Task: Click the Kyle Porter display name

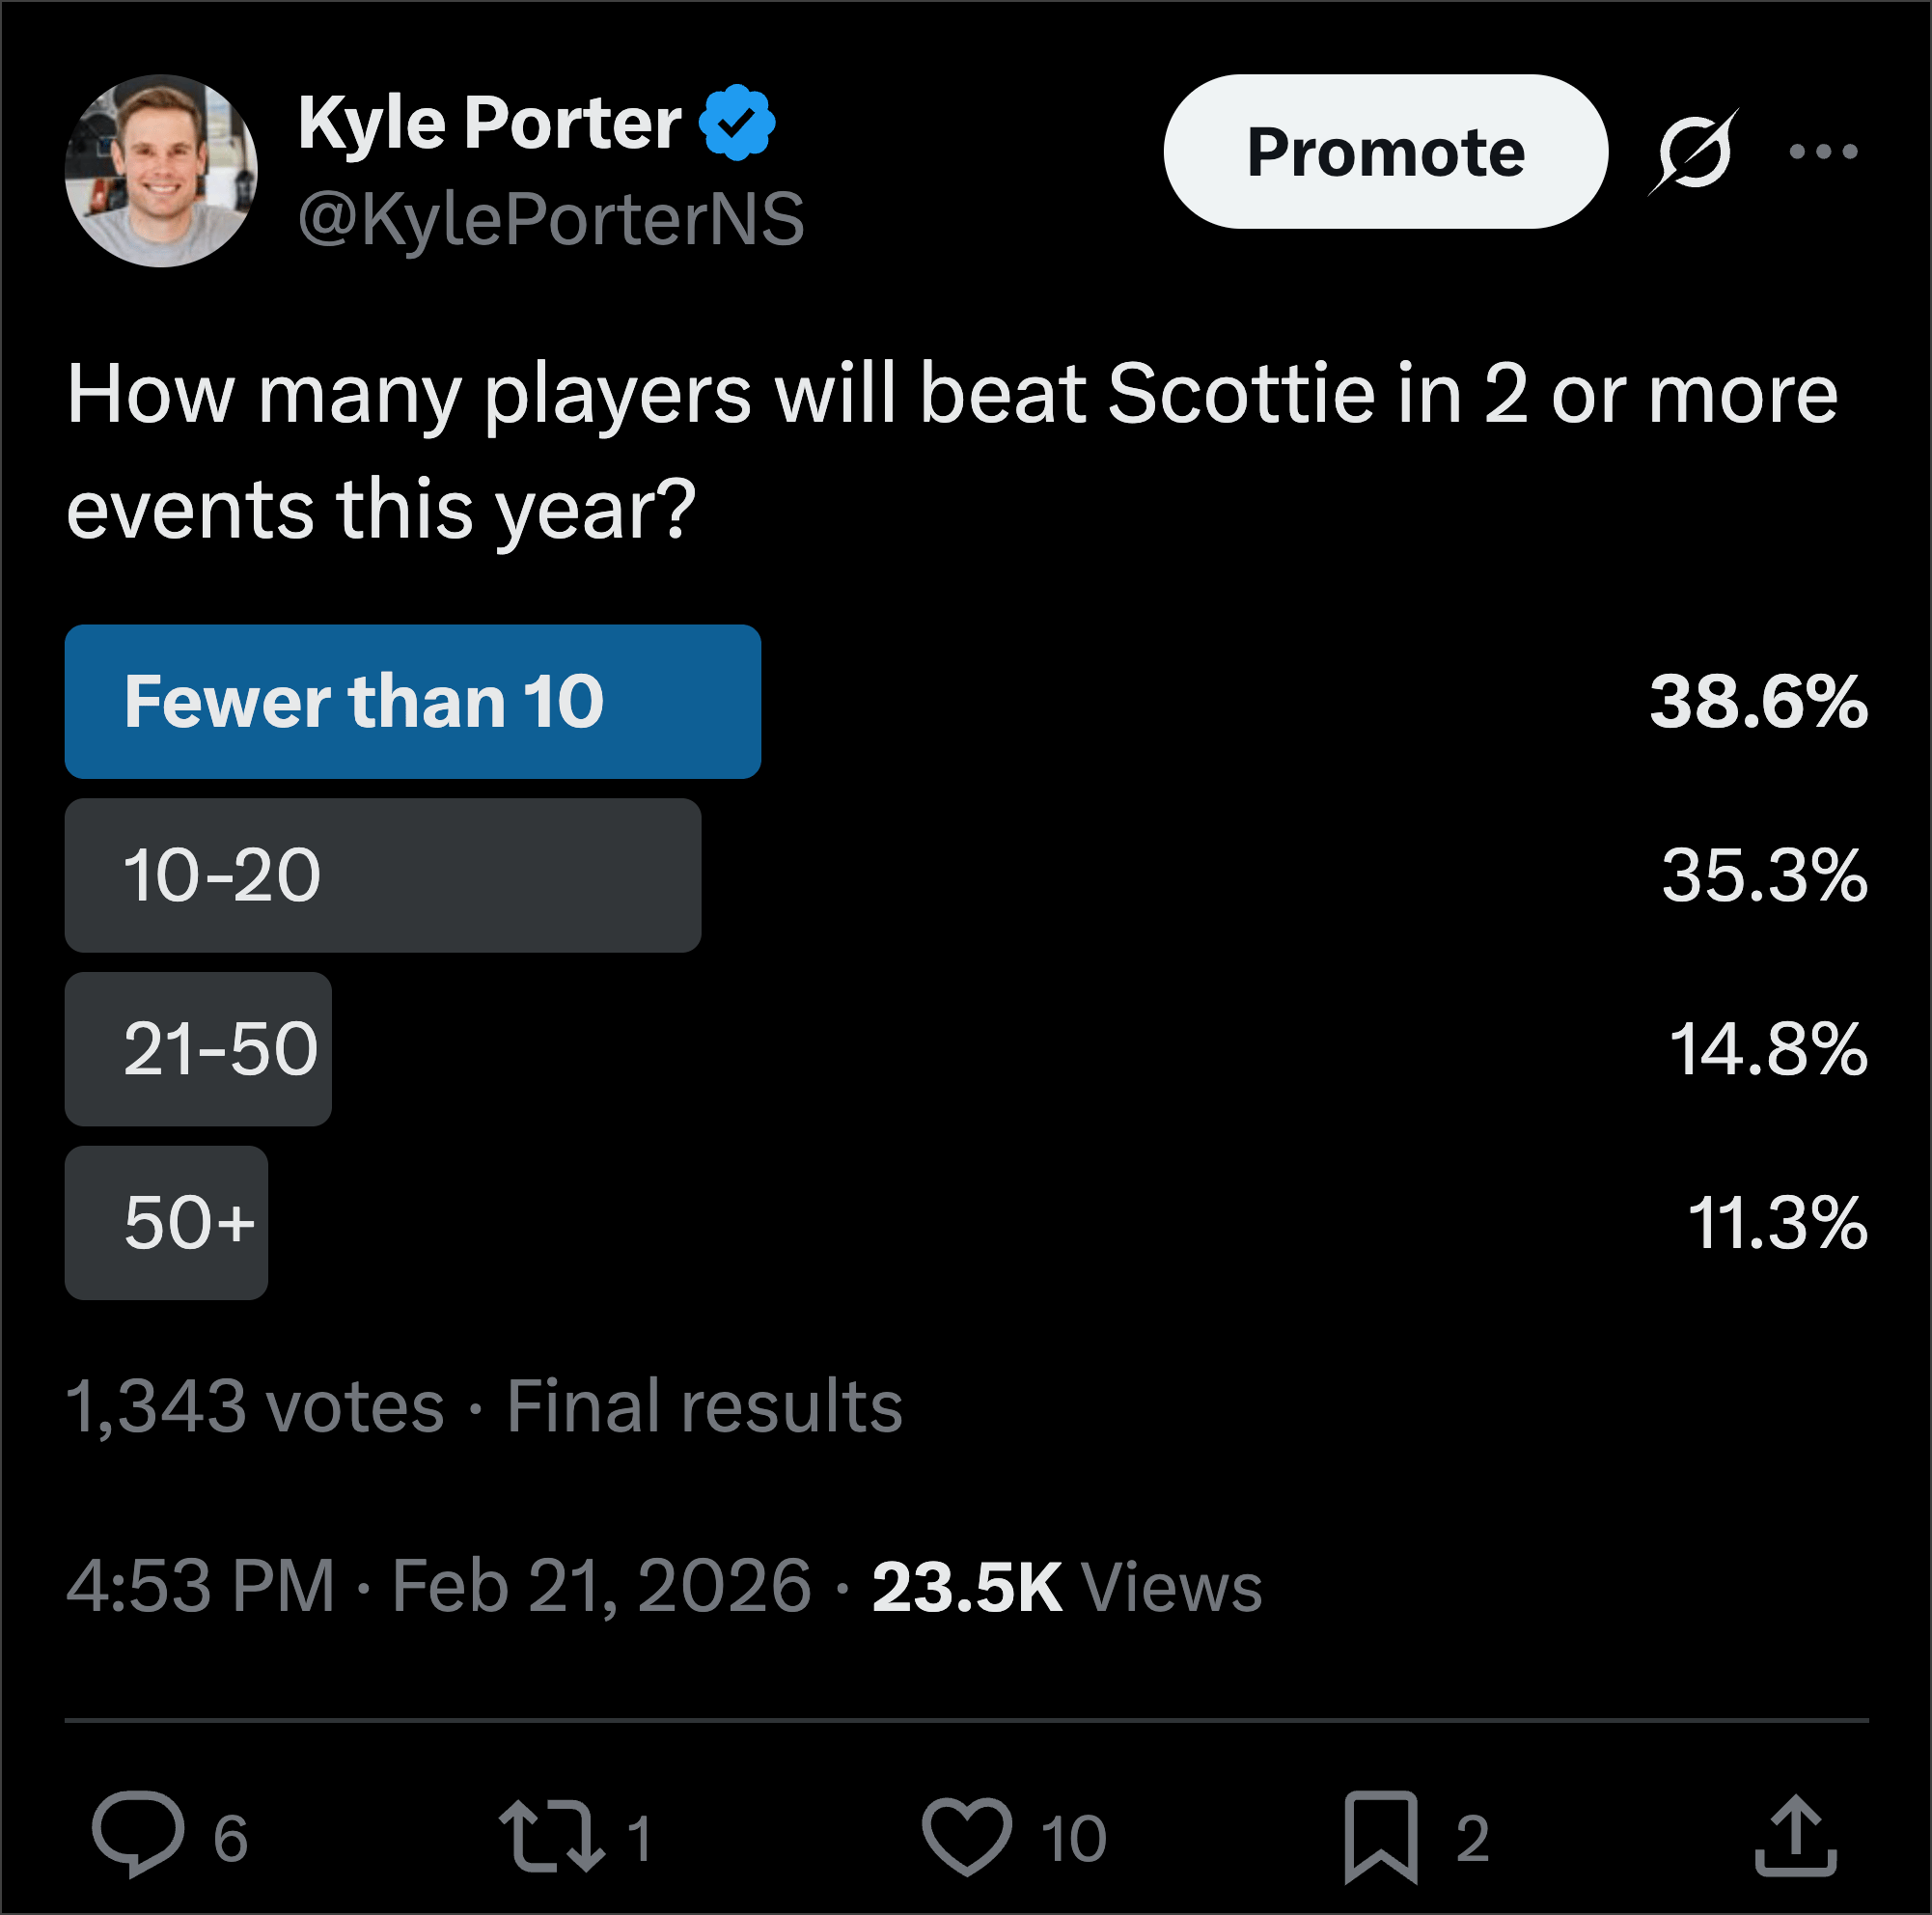Action: [489, 123]
